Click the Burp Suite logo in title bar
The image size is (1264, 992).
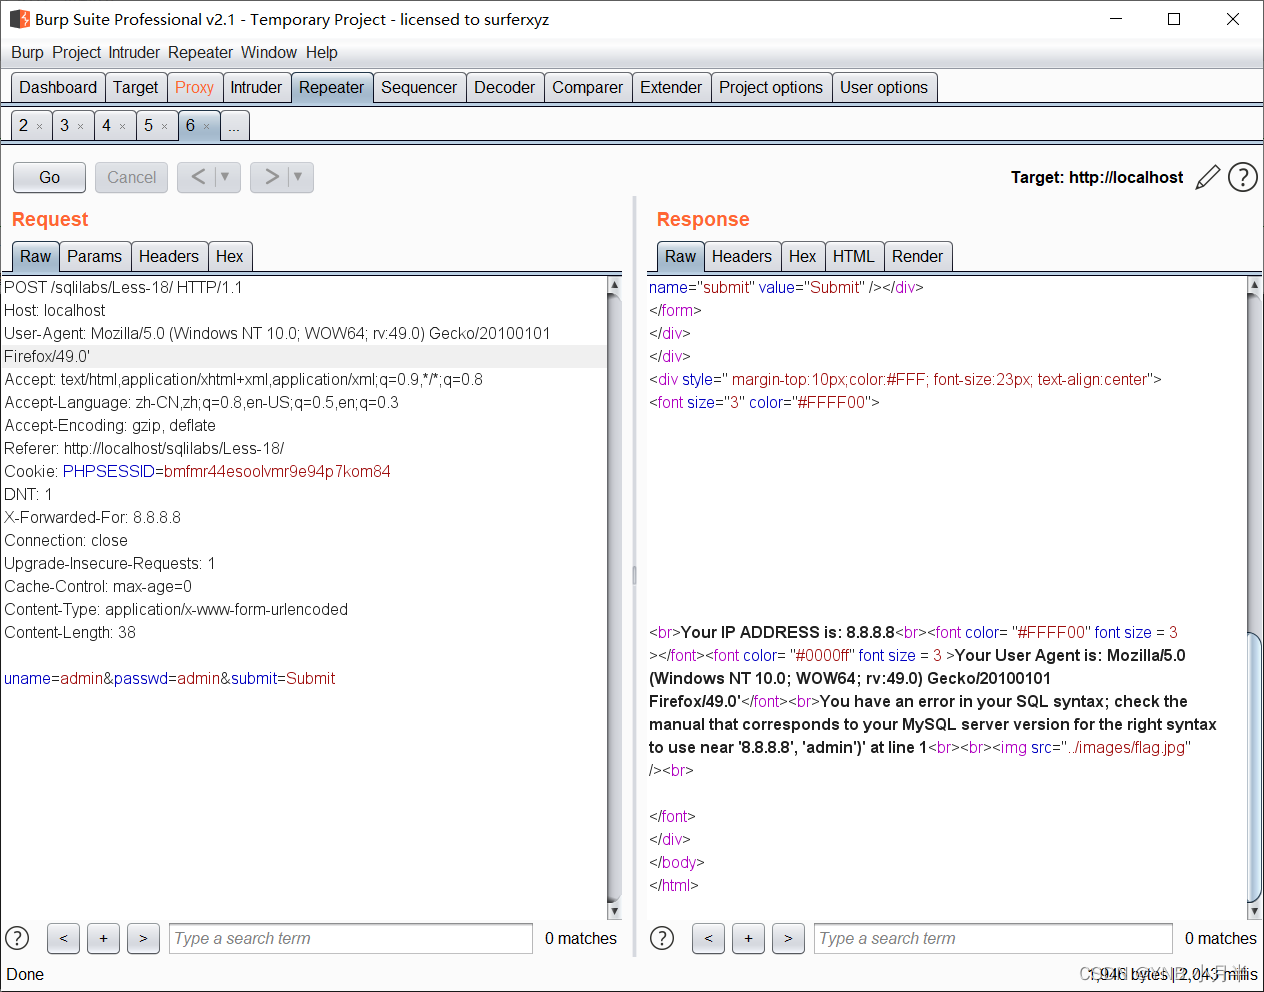click(x=19, y=19)
